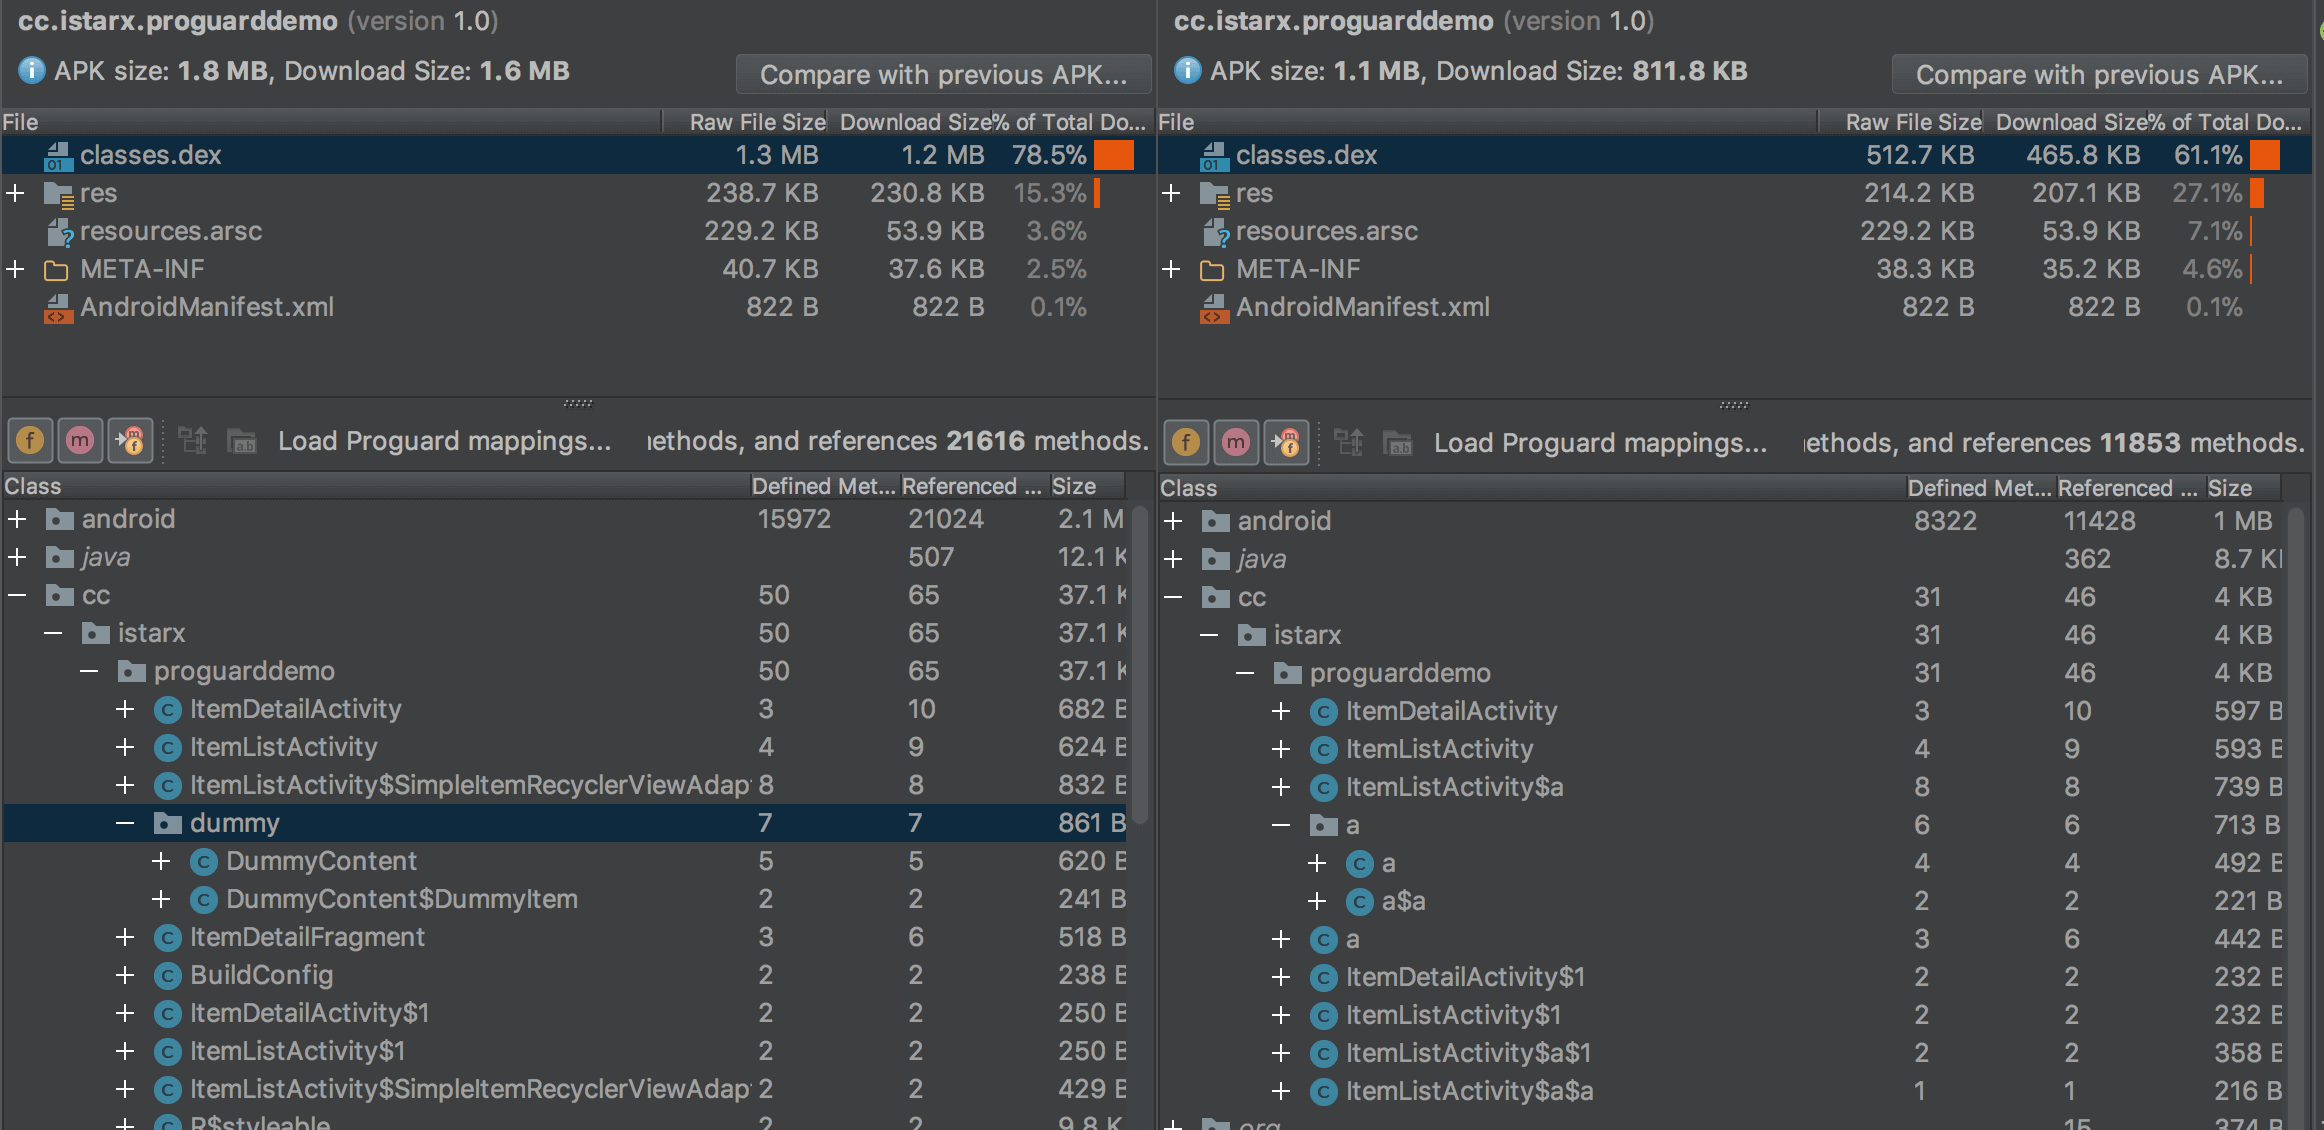The image size is (2324, 1130).
Task: Select istarx package row in left tree
Action: 565,633
